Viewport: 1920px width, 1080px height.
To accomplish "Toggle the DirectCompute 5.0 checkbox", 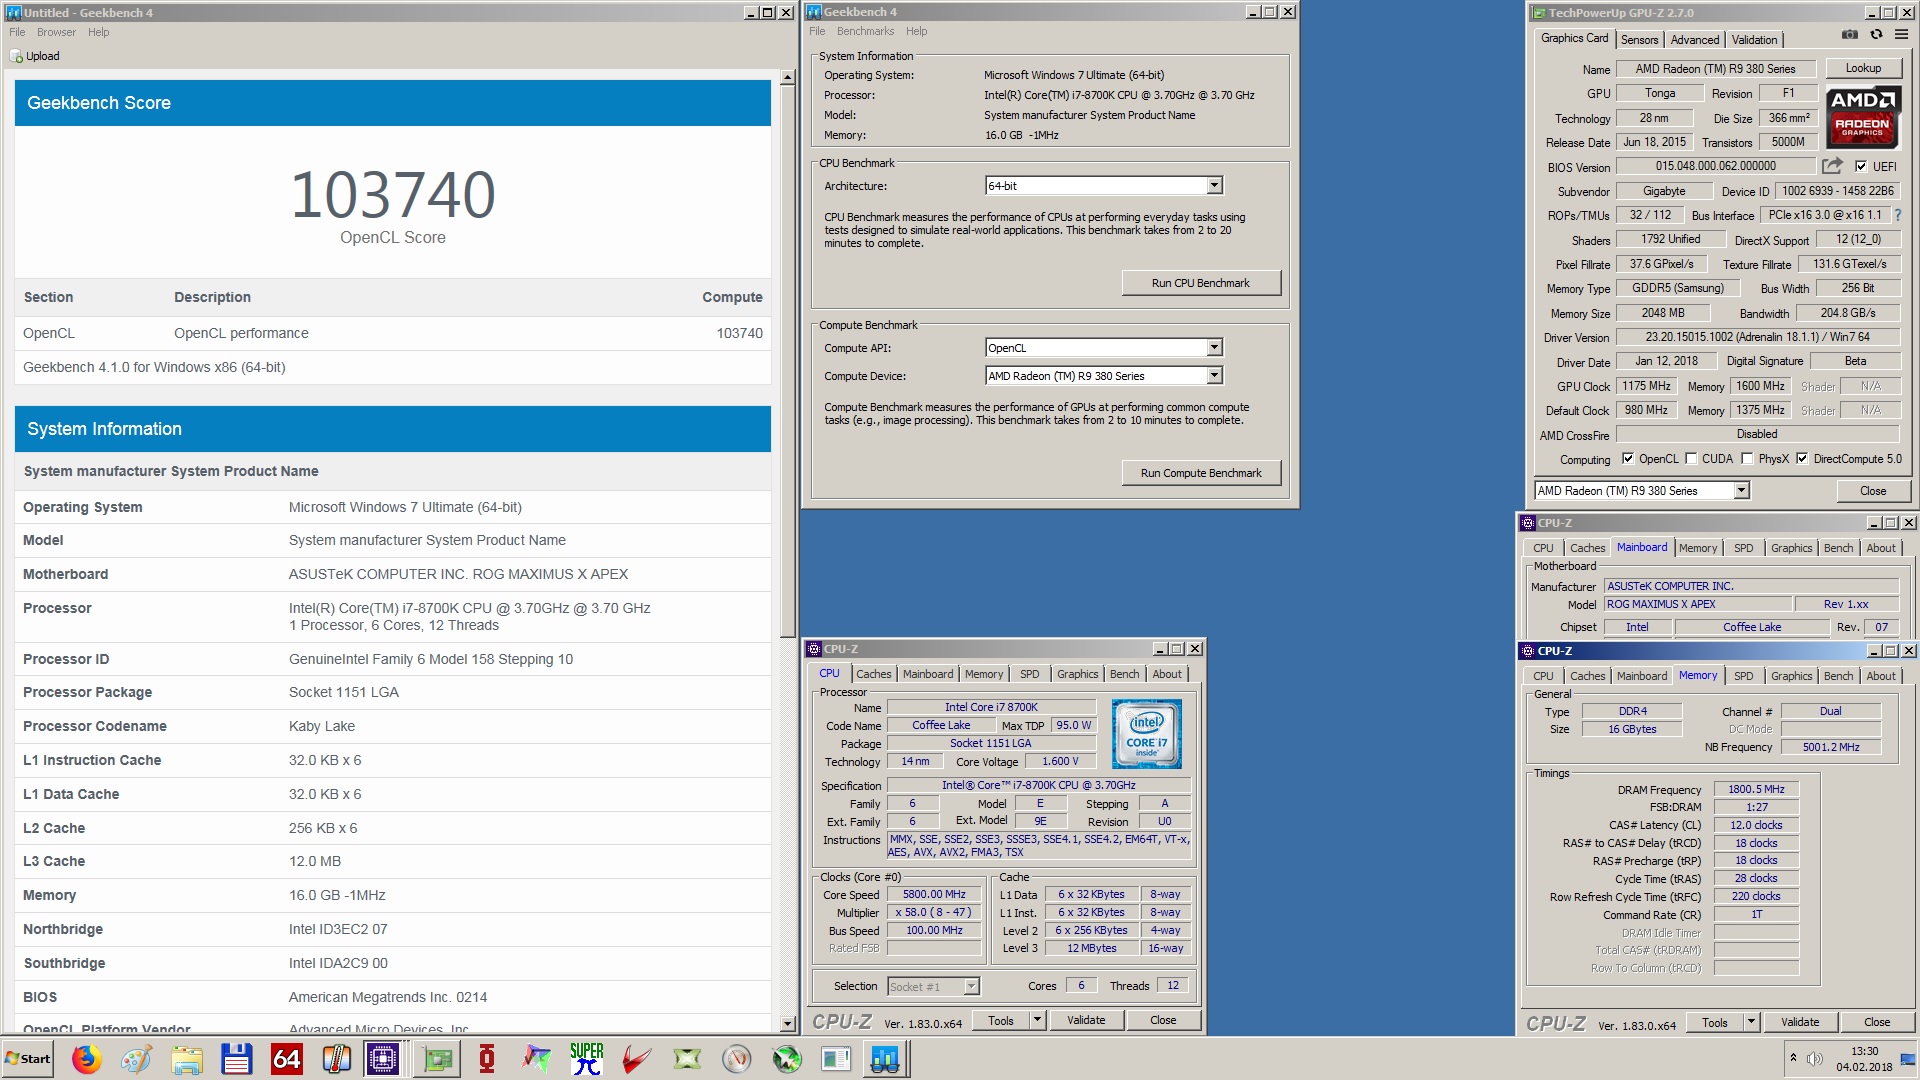I will tap(1802, 459).
